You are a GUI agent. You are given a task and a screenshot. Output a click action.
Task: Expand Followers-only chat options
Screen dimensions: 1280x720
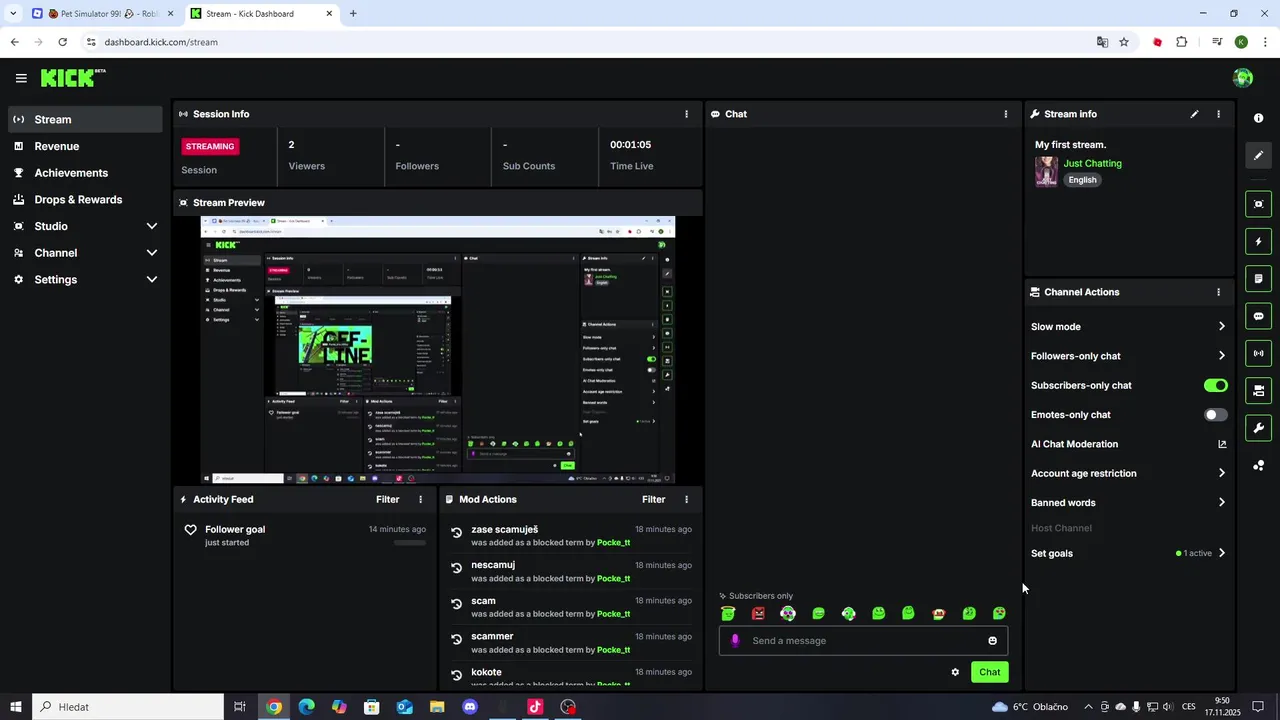[x=1222, y=356]
